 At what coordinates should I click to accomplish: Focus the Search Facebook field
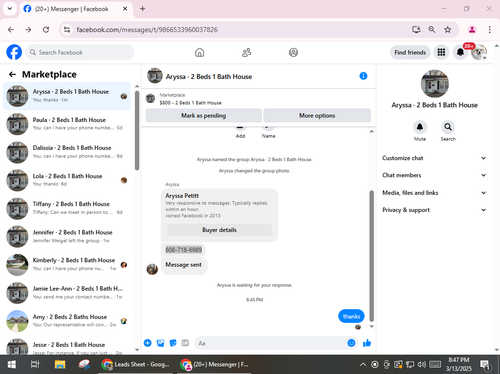tap(80, 52)
